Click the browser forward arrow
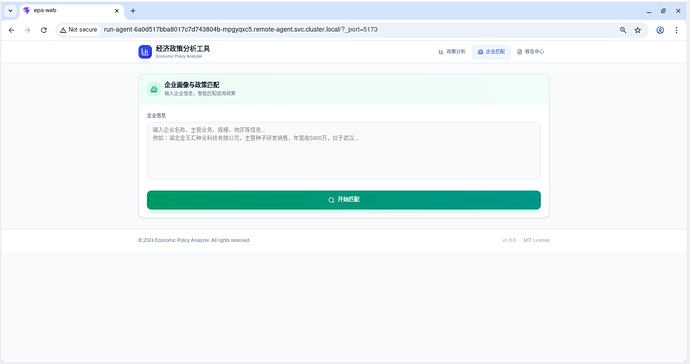 pos(27,30)
